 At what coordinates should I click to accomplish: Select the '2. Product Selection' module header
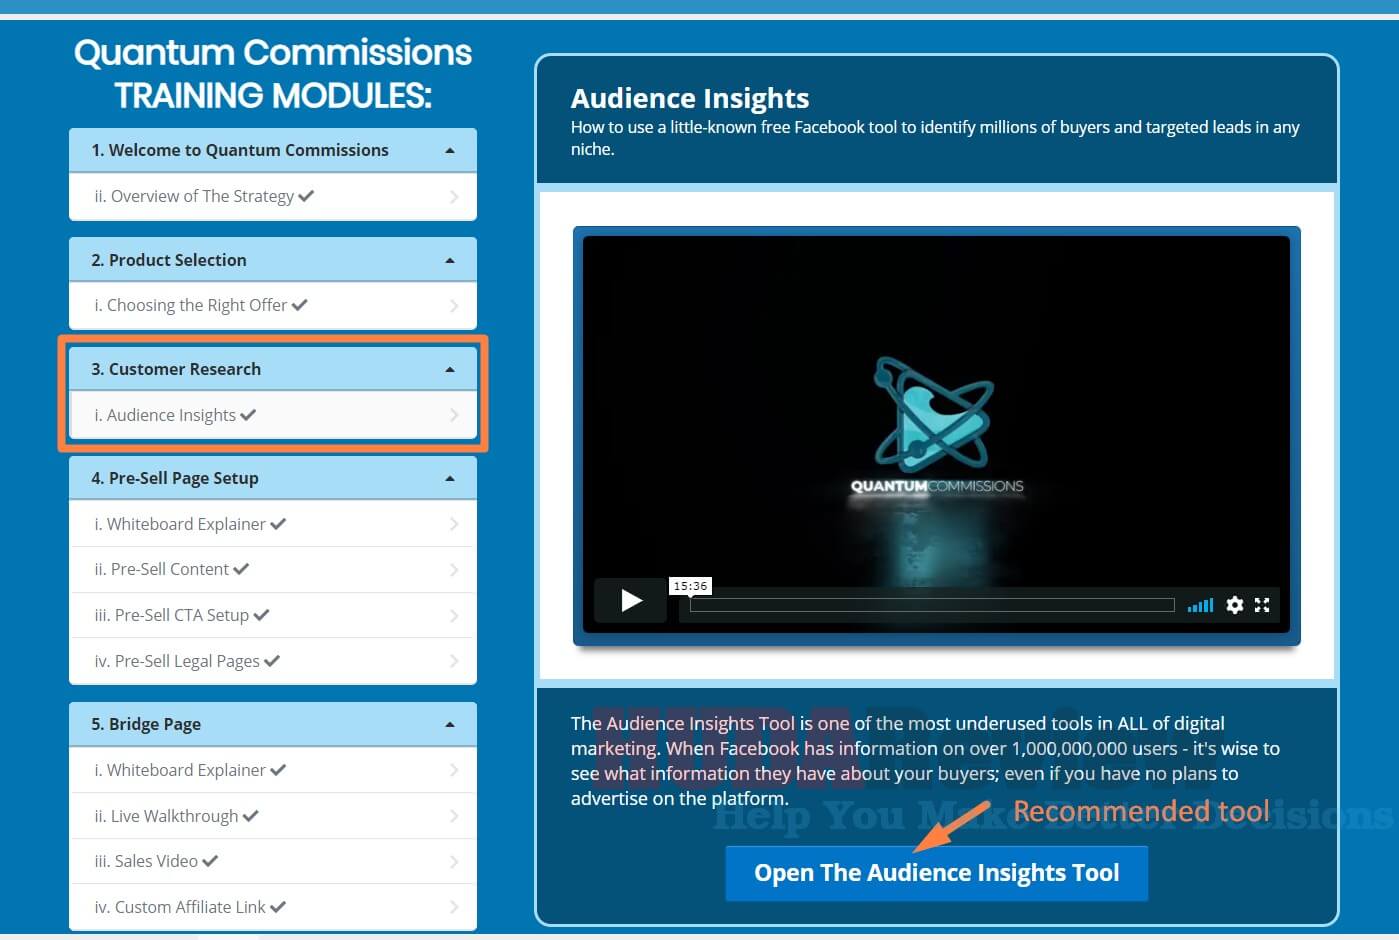tap(273, 260)
